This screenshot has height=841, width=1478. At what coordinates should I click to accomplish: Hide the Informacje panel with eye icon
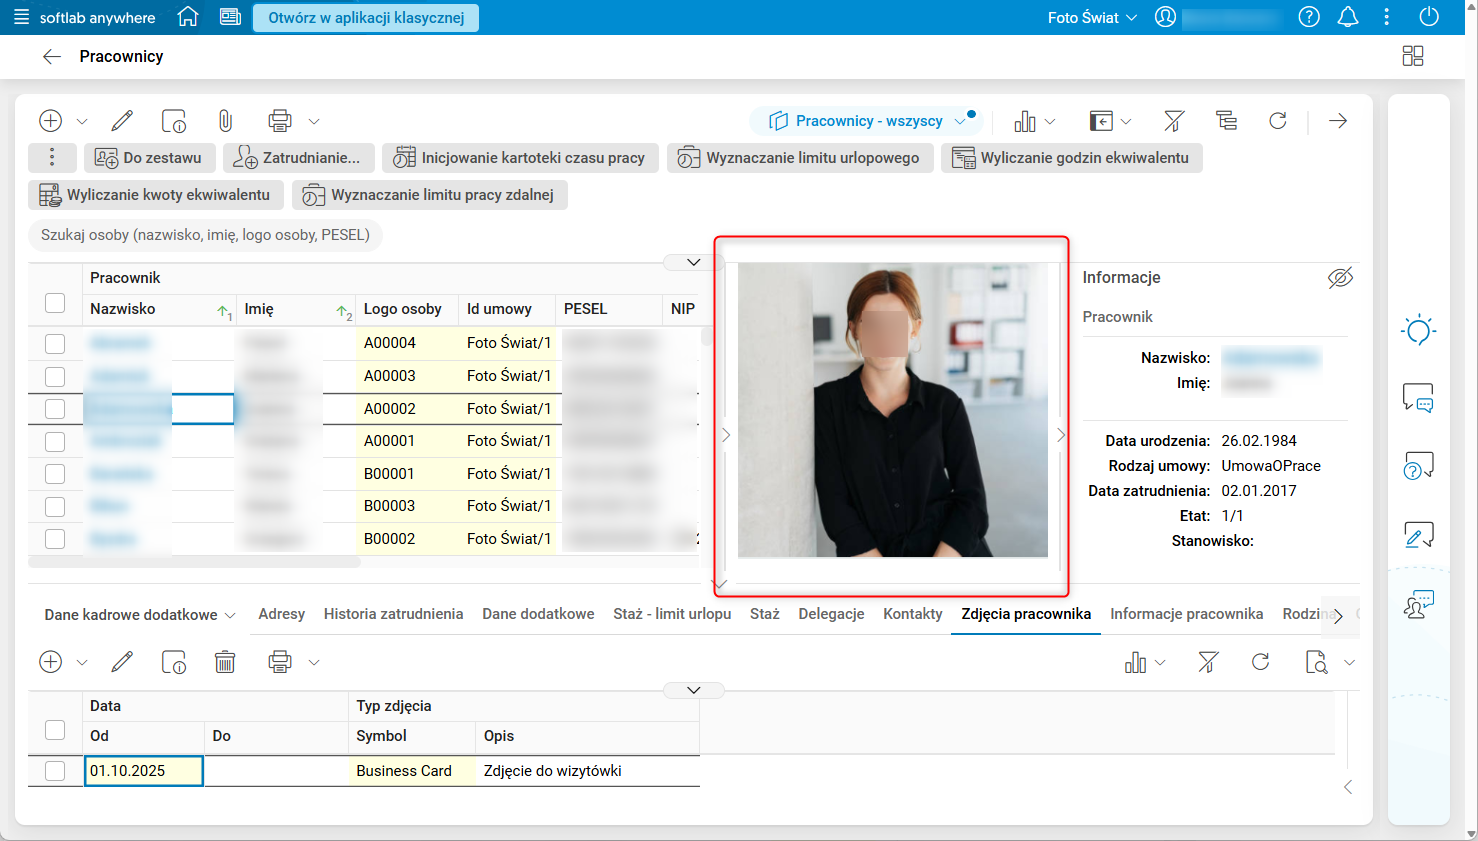click(x=1340, y=278)
